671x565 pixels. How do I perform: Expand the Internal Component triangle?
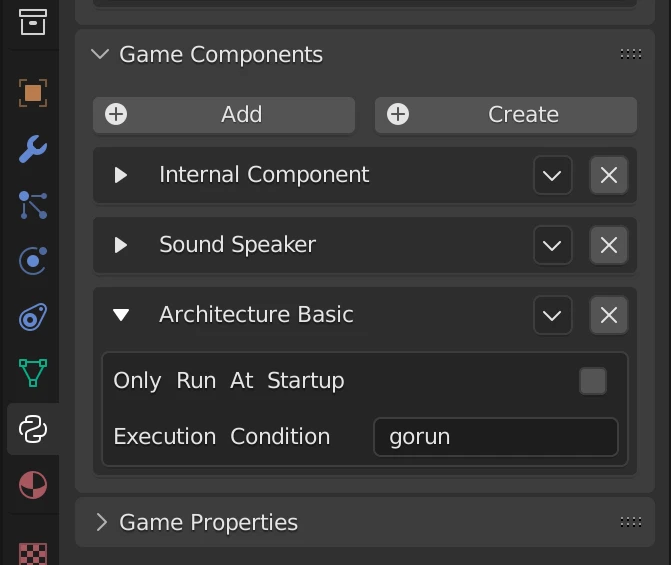[x=121, y=175]
